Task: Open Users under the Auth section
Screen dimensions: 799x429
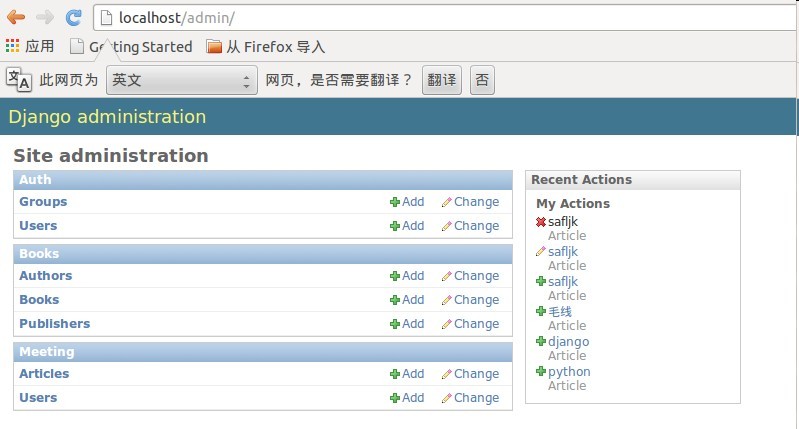Action: pos(38,226)
